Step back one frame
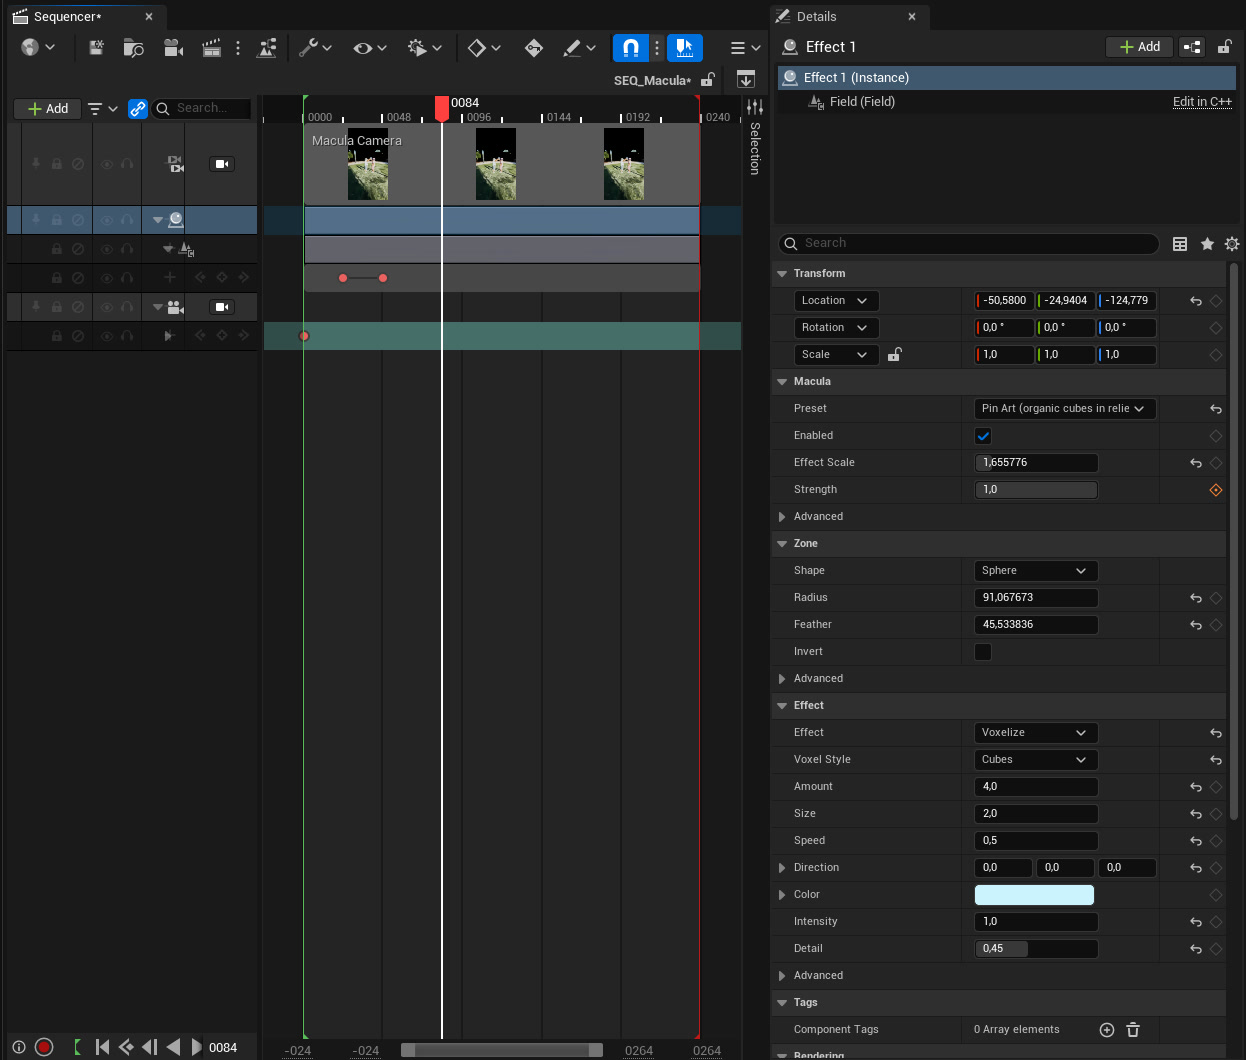The width and height of the screenshot is (1246, 1060). 150,1047
